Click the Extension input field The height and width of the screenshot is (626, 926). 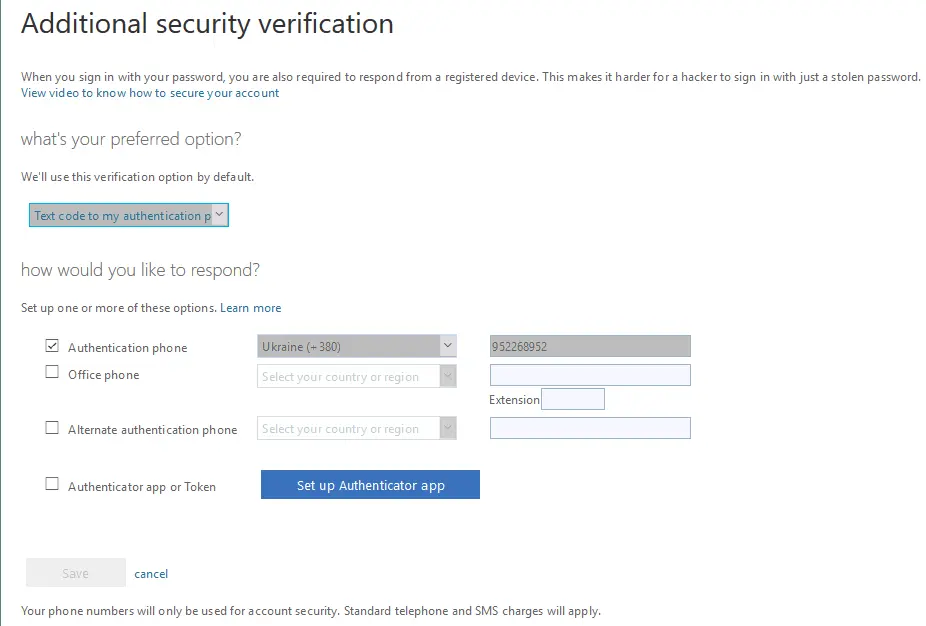tap(573, 399)
